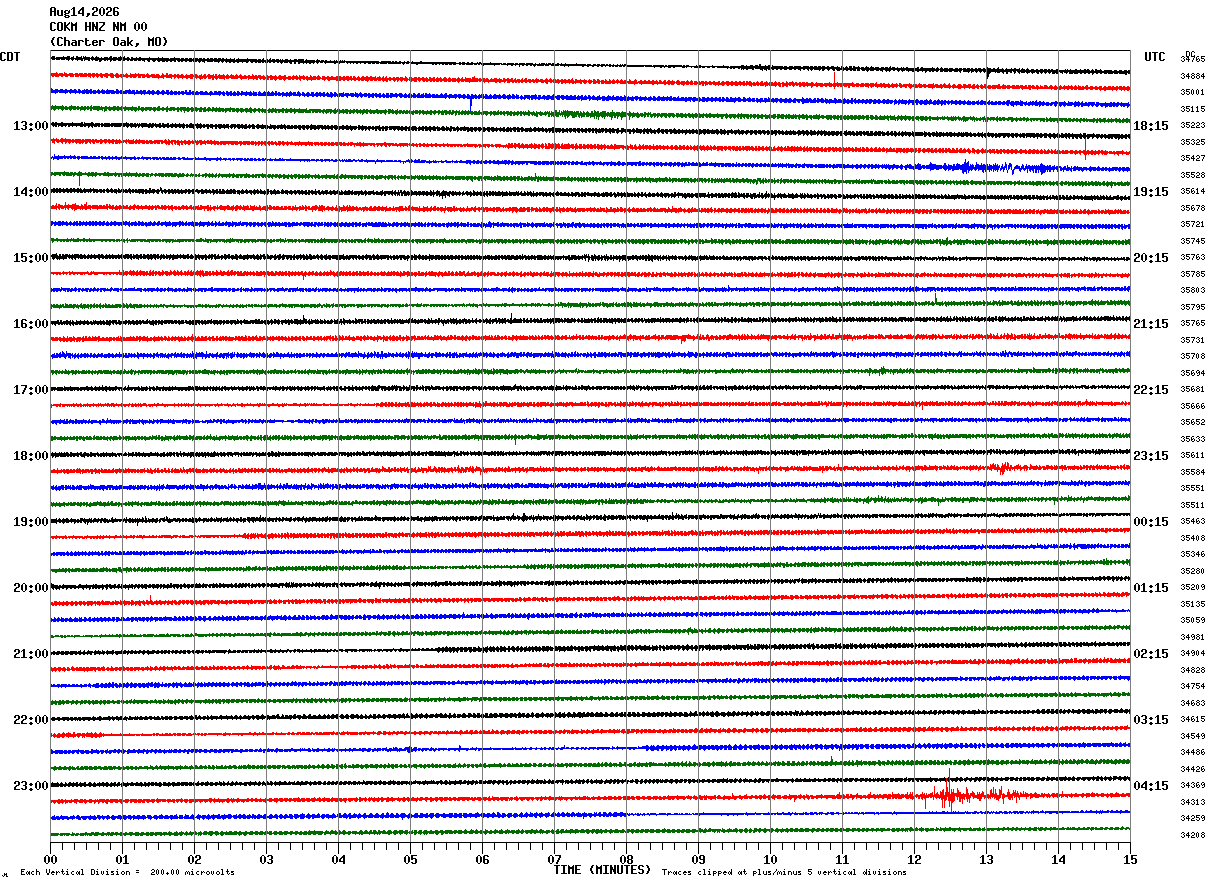Click the UTC time label '19:15'
The height and width of the screenshot is (886, 1210).
click(1151, 192)
